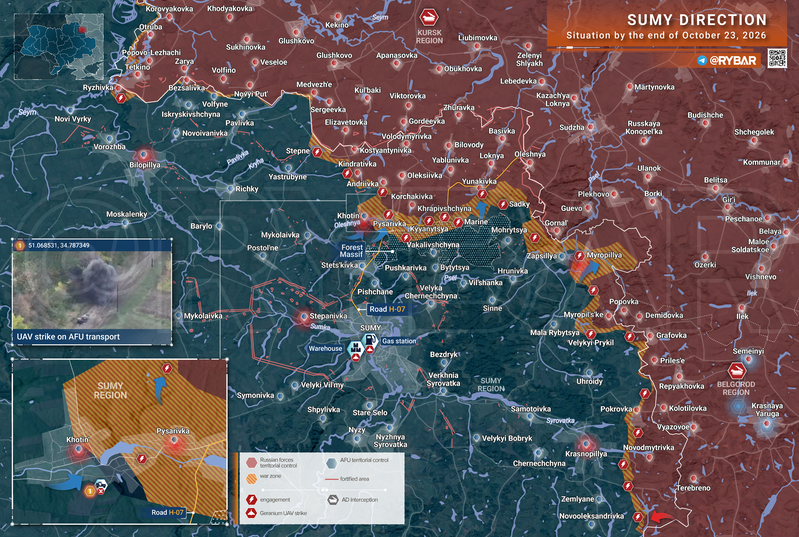The image size is (799, 537).
Task: Click the 'UAV strike on AFU transport' caption
Action: tap(68, 337)
